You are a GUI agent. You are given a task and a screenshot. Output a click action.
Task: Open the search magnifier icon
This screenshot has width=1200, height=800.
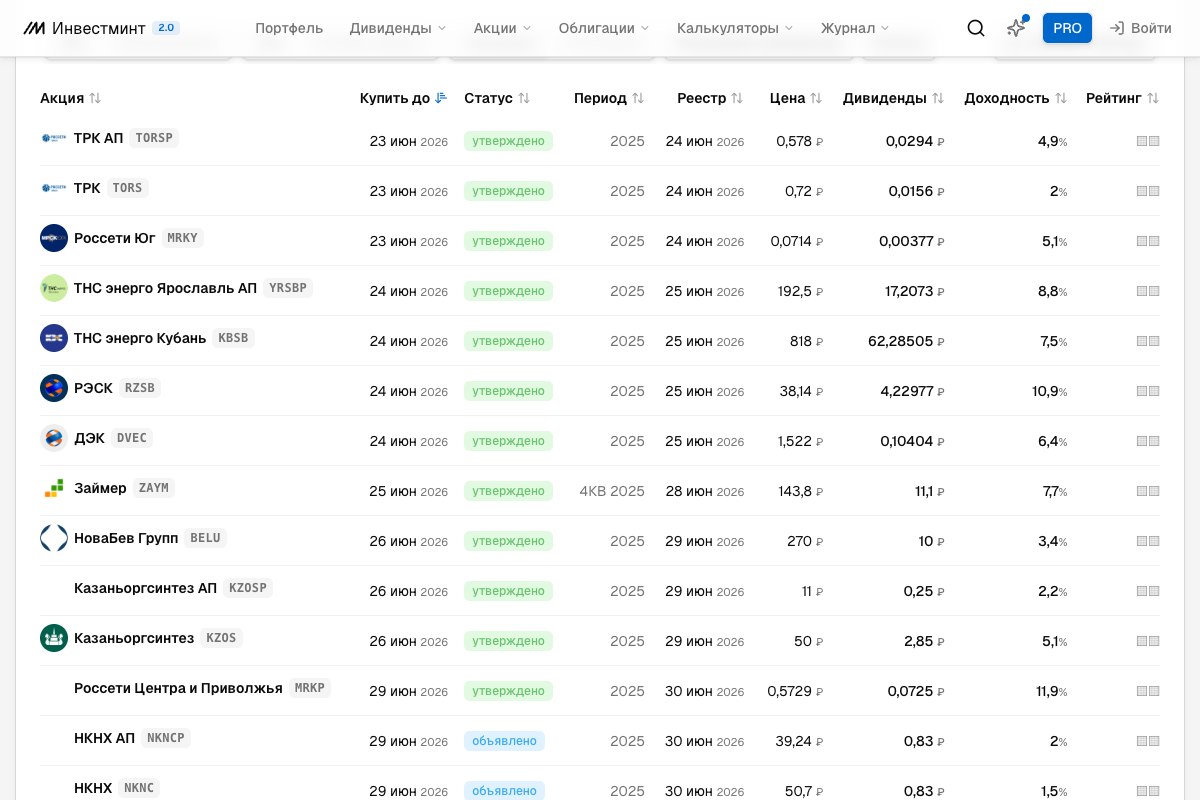coord(976,28)
